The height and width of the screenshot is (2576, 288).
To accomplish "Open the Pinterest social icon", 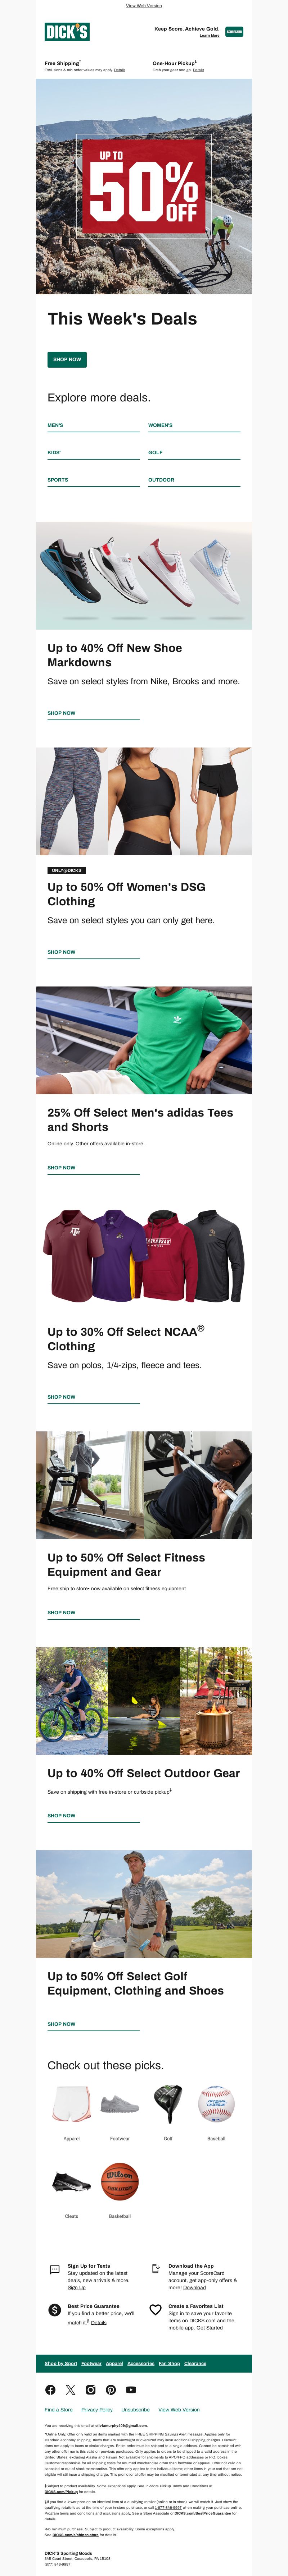I will tap(110, 2389).
